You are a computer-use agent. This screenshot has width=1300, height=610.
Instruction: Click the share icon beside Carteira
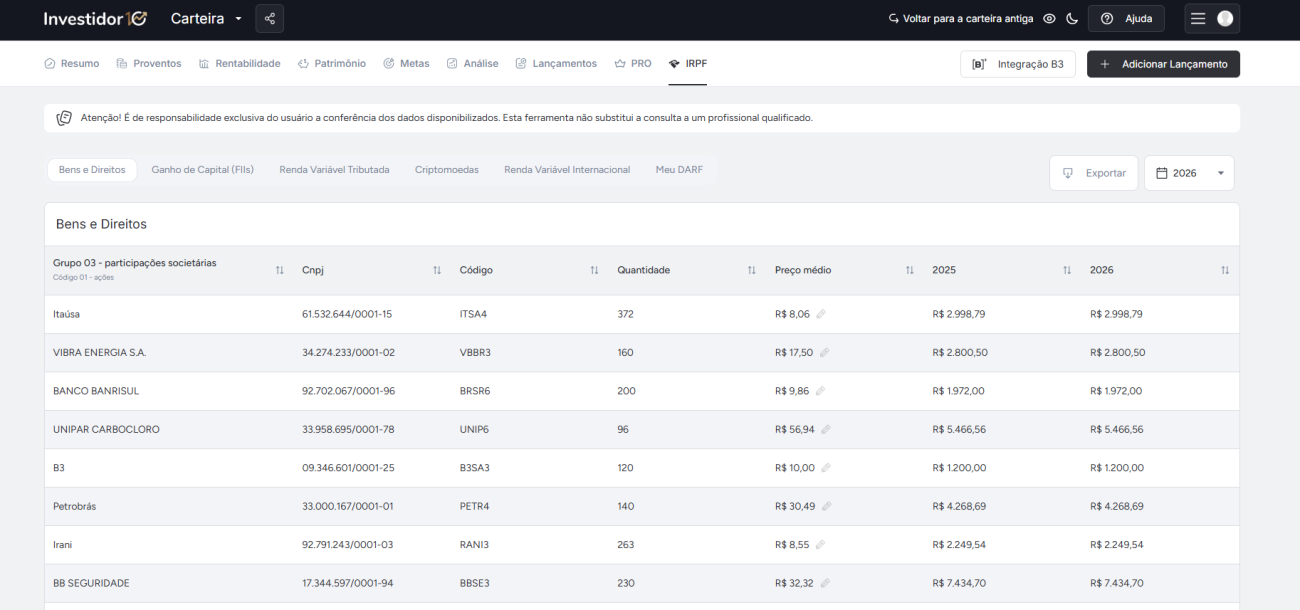pyautogui.click(x=269, y=19)
